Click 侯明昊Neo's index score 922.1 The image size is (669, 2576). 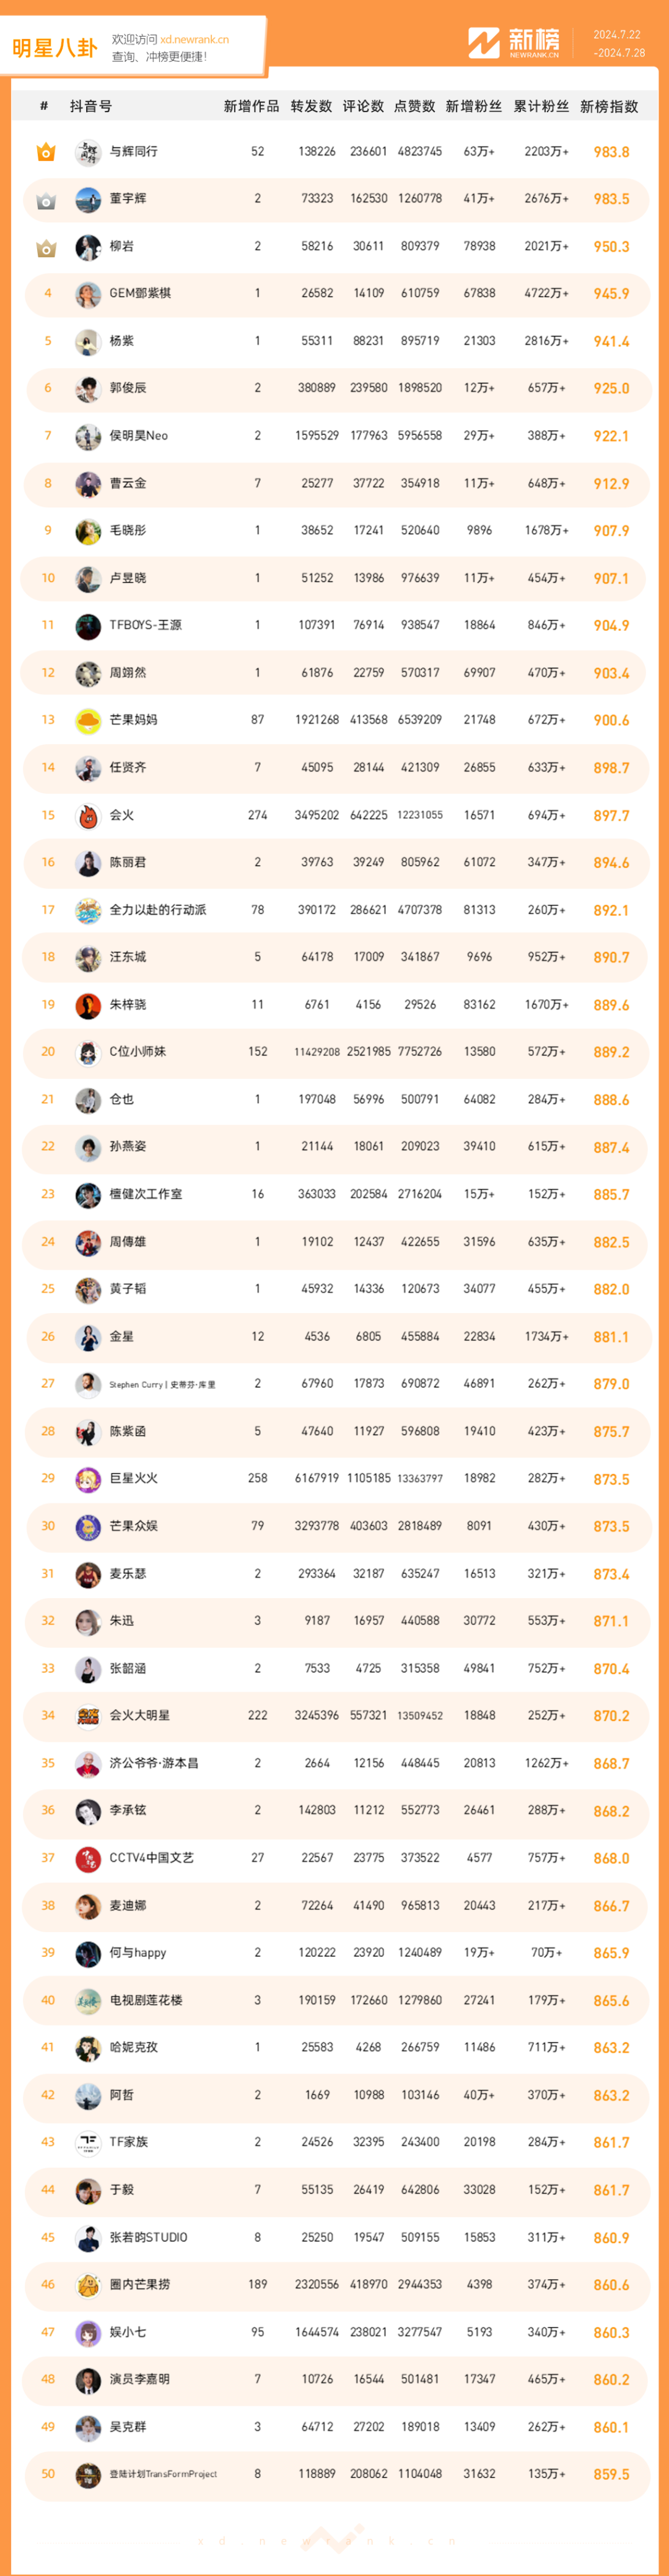(x=611, y=436)
